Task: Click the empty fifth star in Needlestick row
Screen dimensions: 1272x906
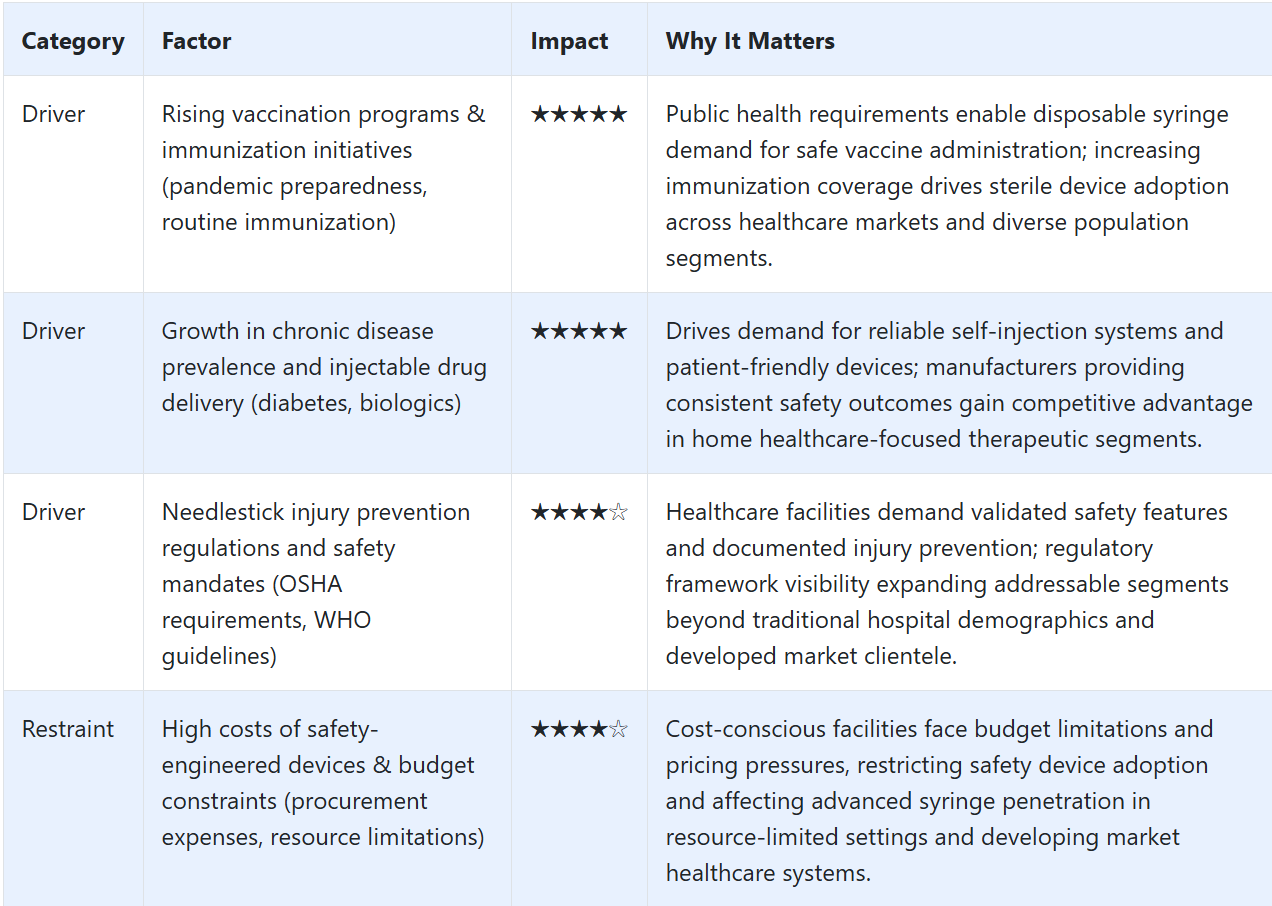Action: pos(618,513)
